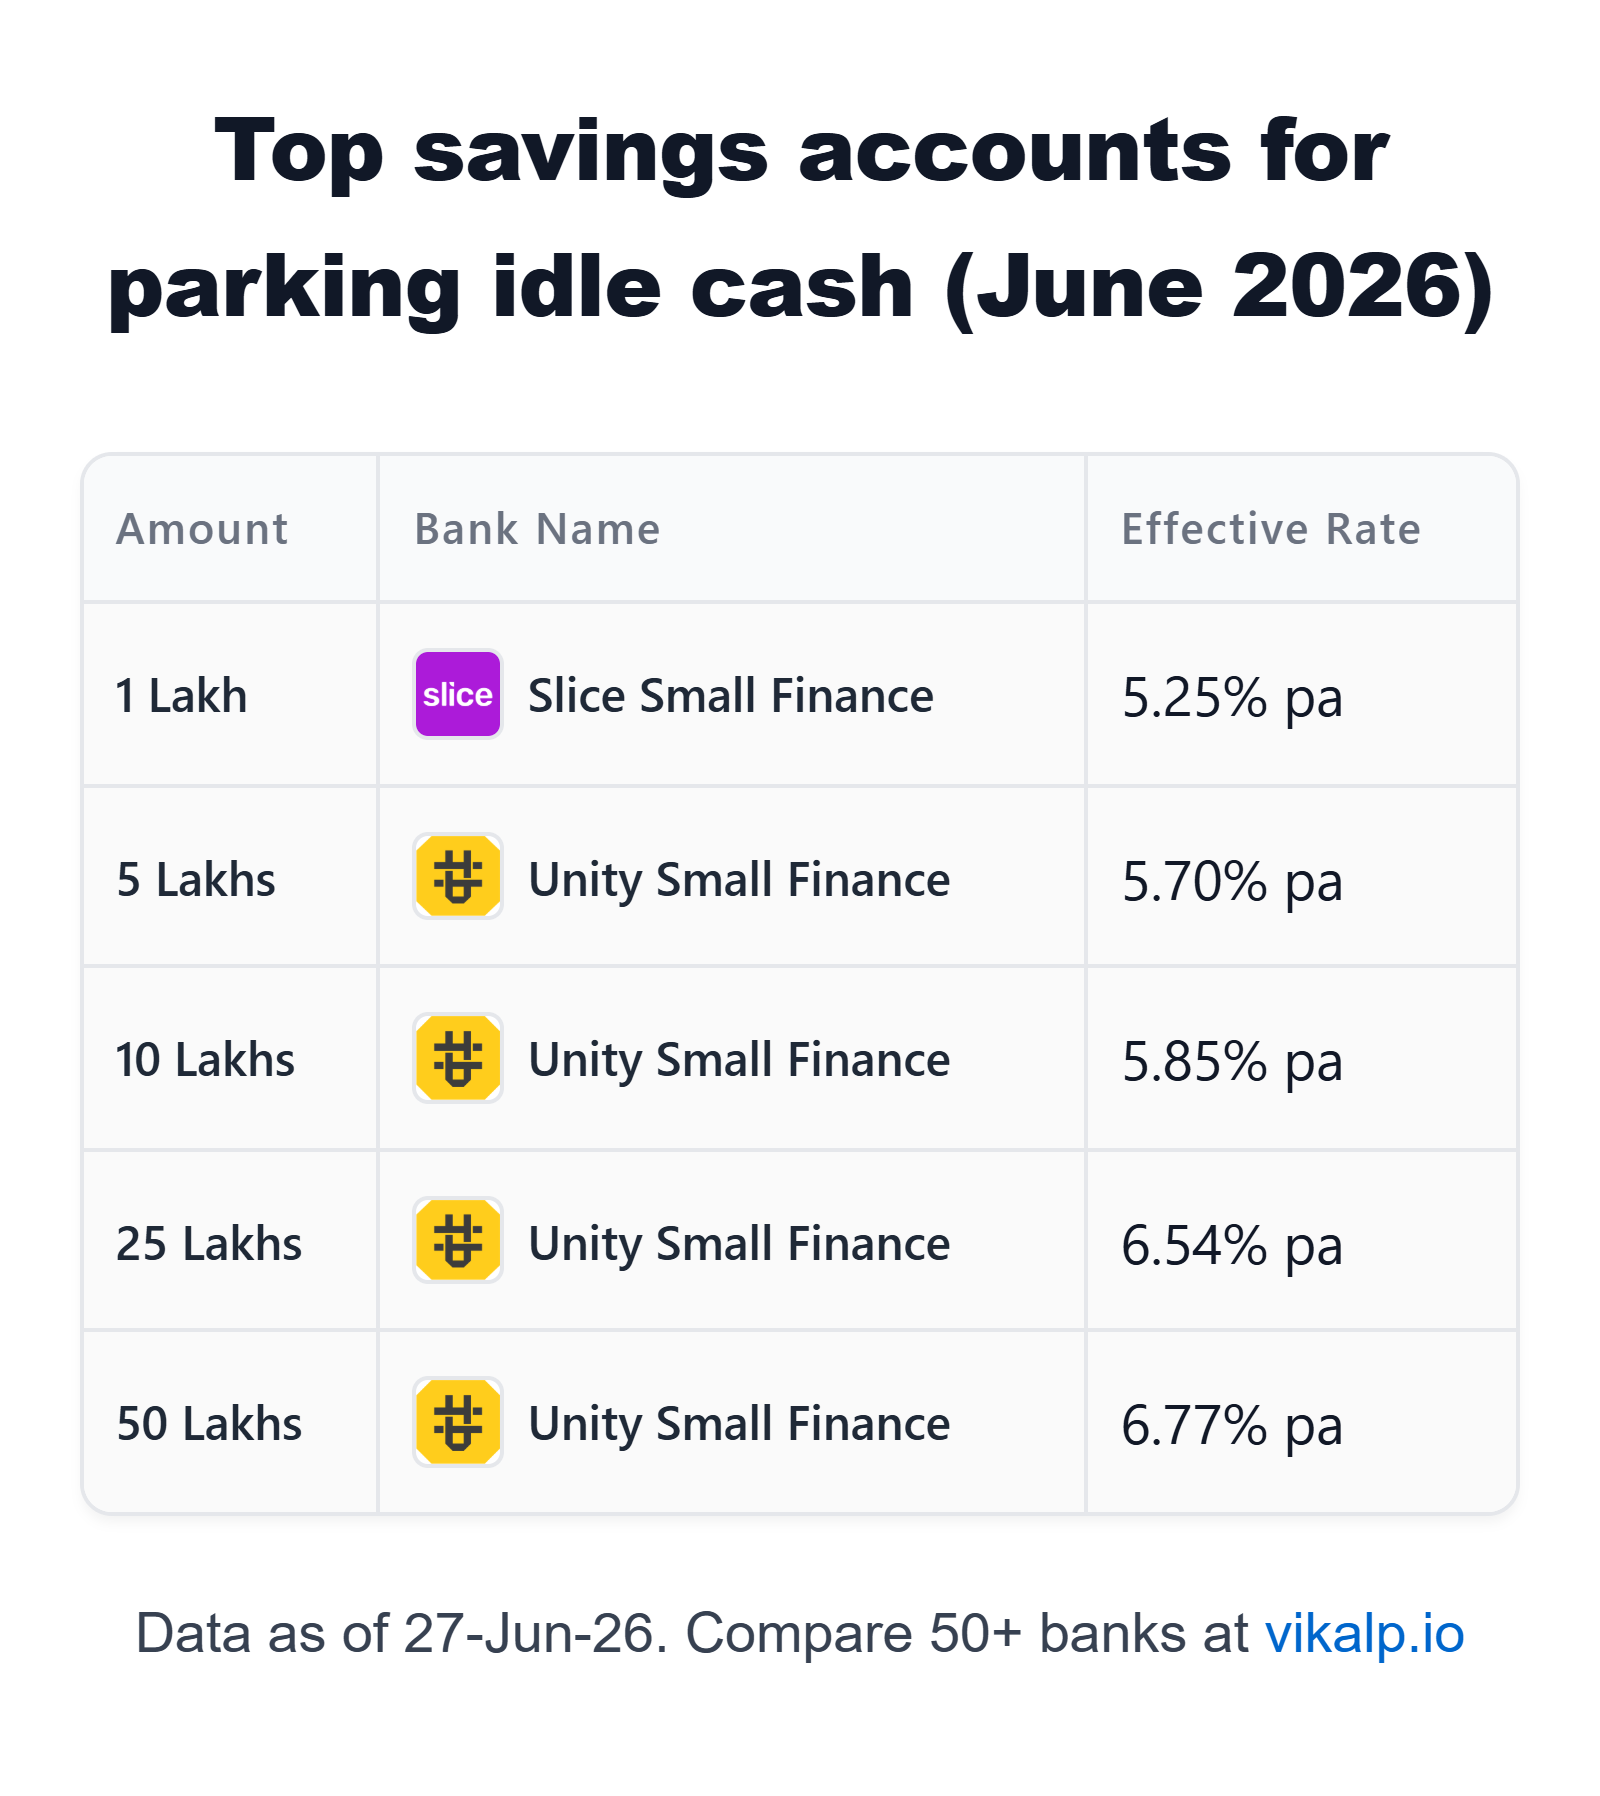The image size is (1600, 1796).
Task: Click the Amount column header
Action: pyautogui.click(x=202, y=529)
